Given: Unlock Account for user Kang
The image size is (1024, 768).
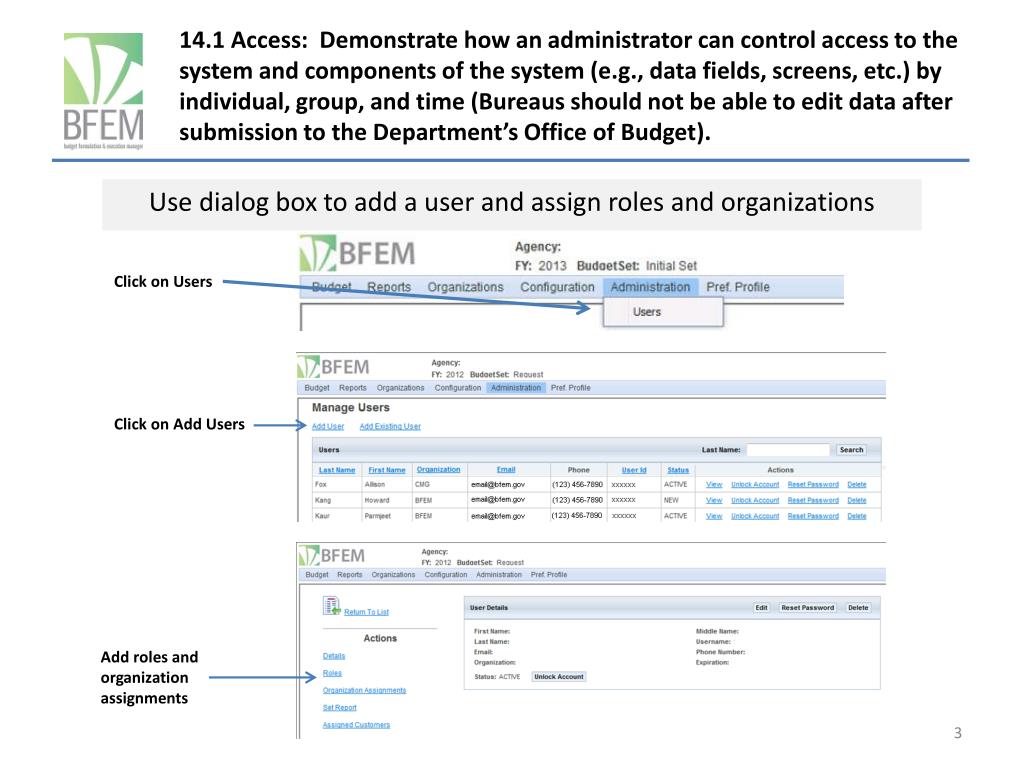Looking at the screenshot, I should 755,500.
